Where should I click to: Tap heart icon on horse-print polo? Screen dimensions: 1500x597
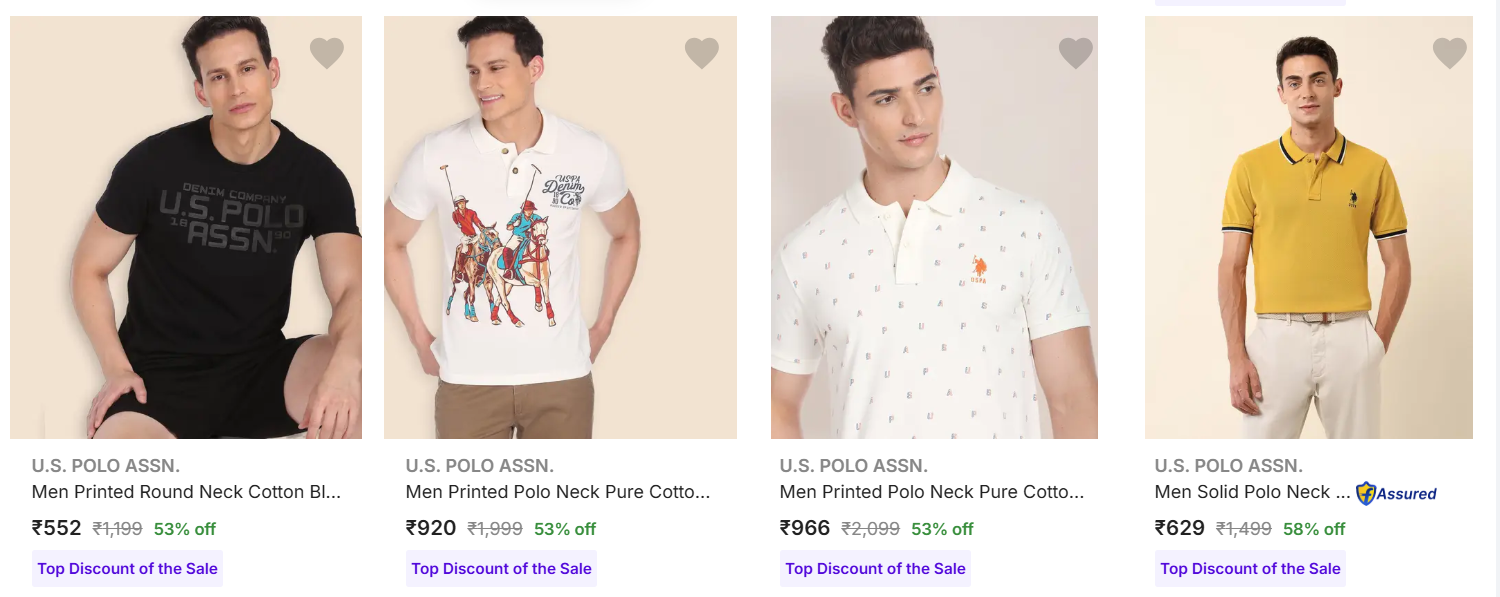(x=702, y=52)
